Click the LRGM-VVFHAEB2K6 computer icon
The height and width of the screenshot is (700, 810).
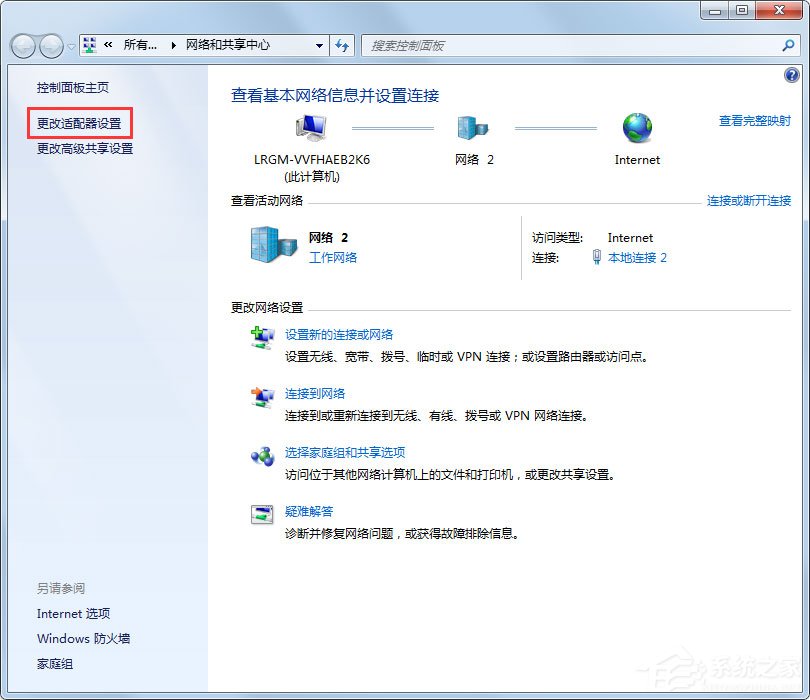click(310, 128)
